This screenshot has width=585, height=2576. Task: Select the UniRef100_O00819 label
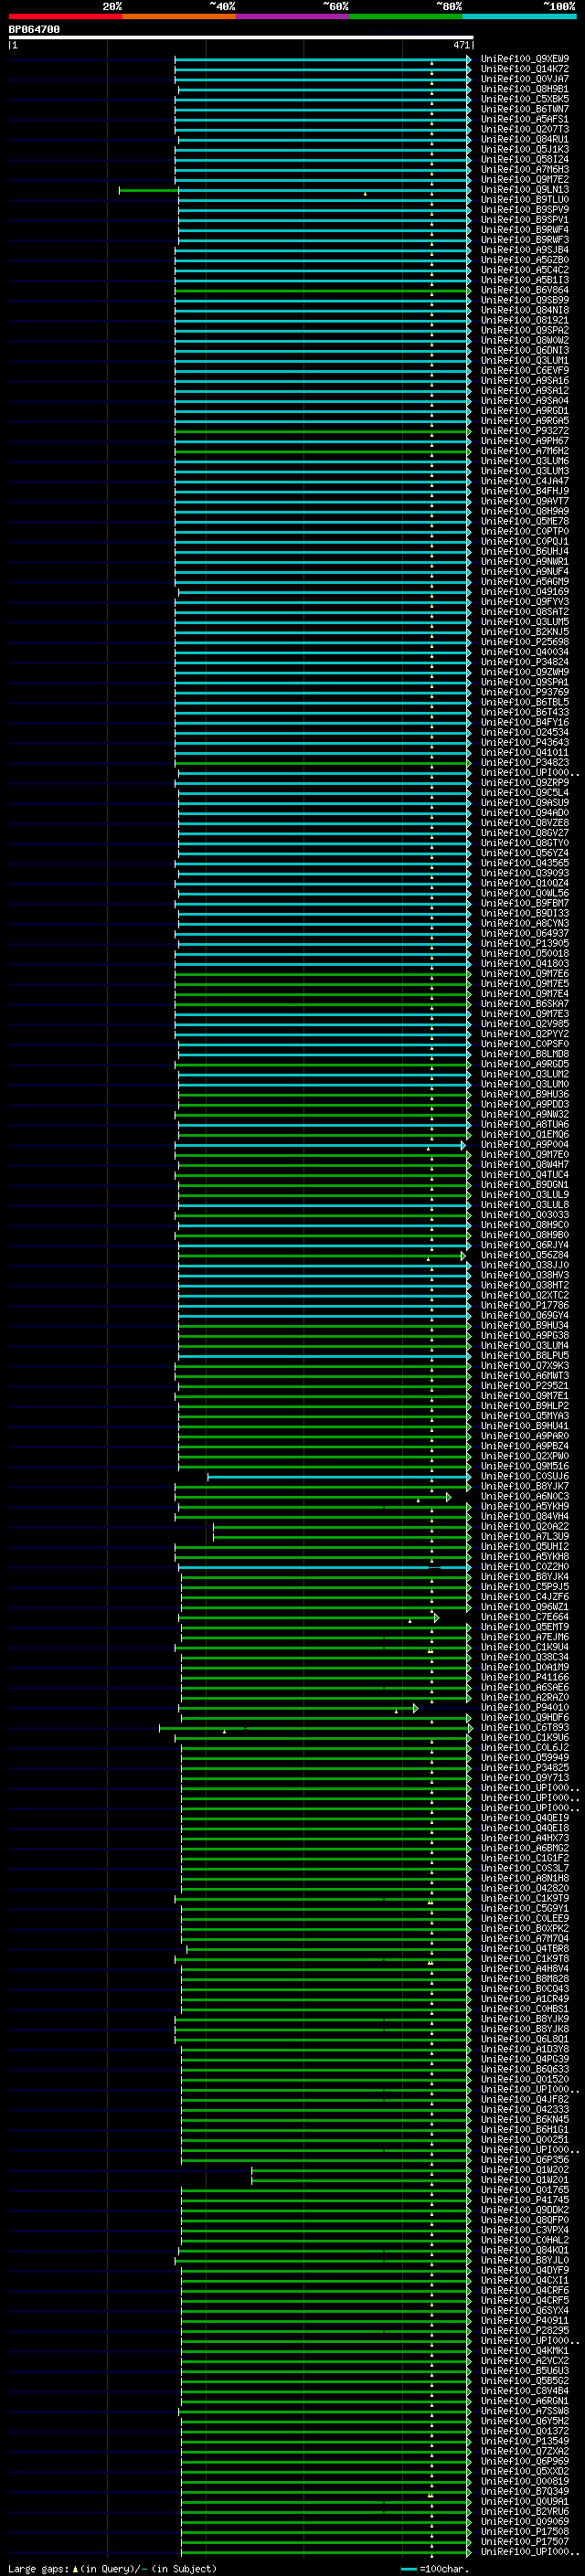click(x=525, y=2483)
